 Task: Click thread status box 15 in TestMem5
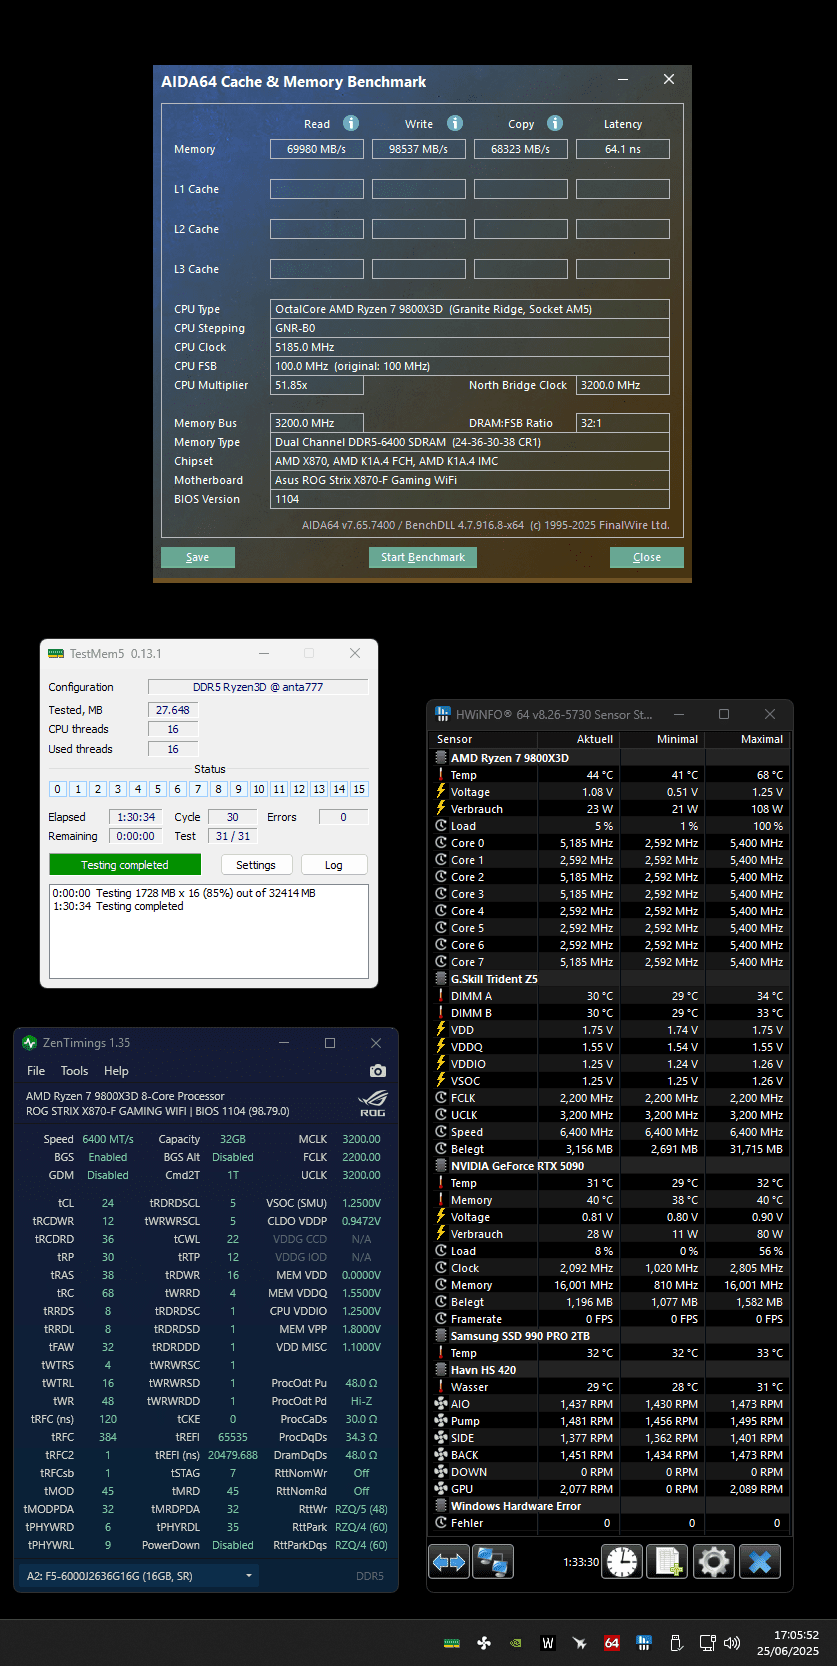click(x=359, y=789)
